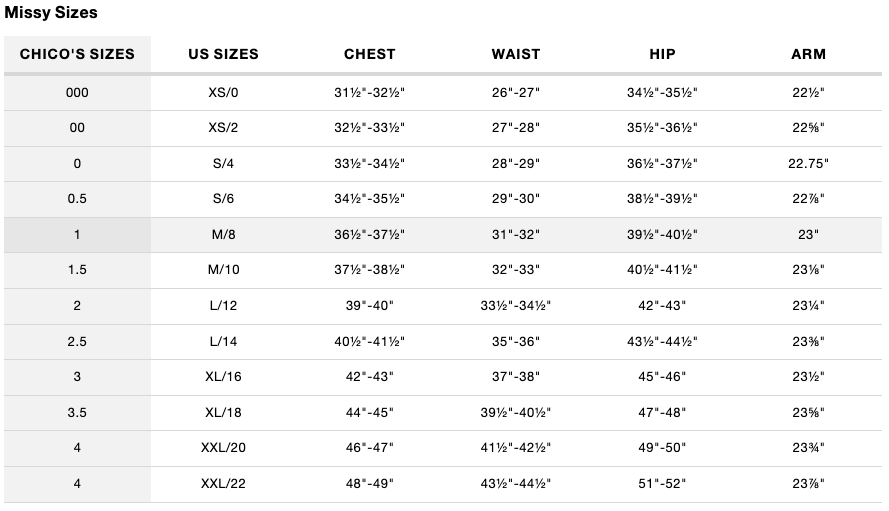Select the WAIST column header
Image resolution: width=889 pixels, height=511 pixels.
516,54
